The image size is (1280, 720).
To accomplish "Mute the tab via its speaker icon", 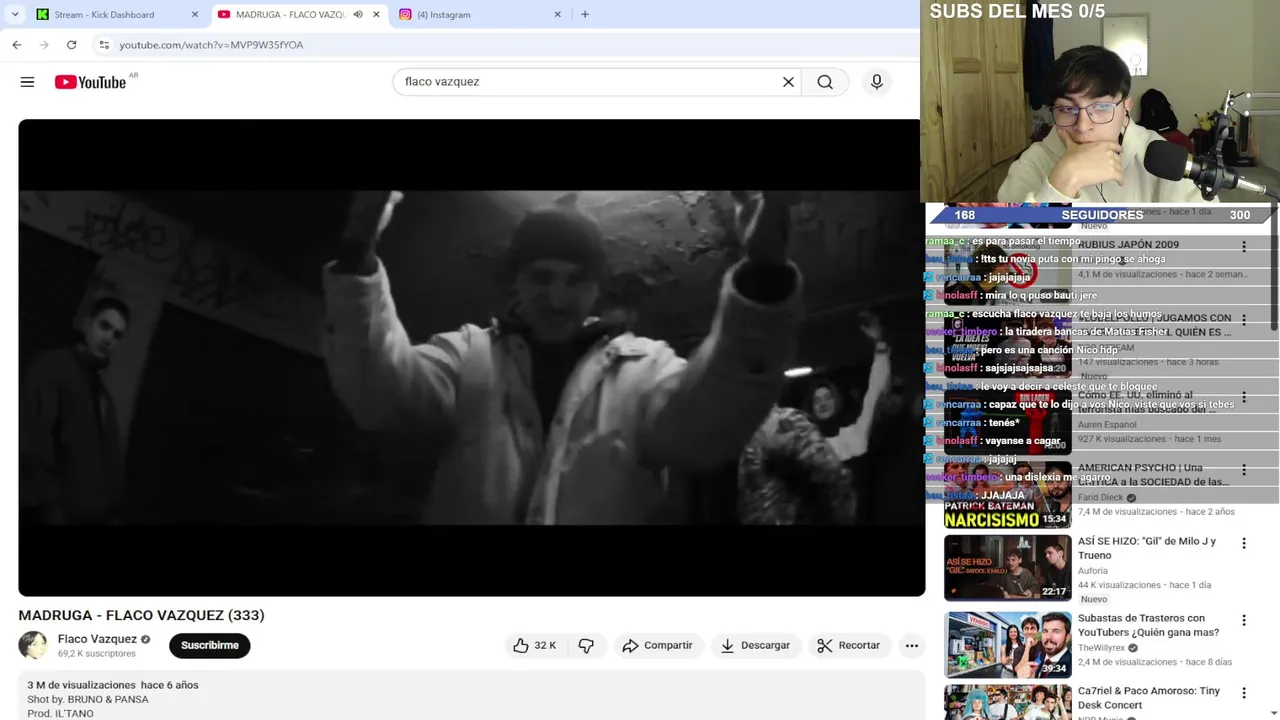I will tap(358, 14).
